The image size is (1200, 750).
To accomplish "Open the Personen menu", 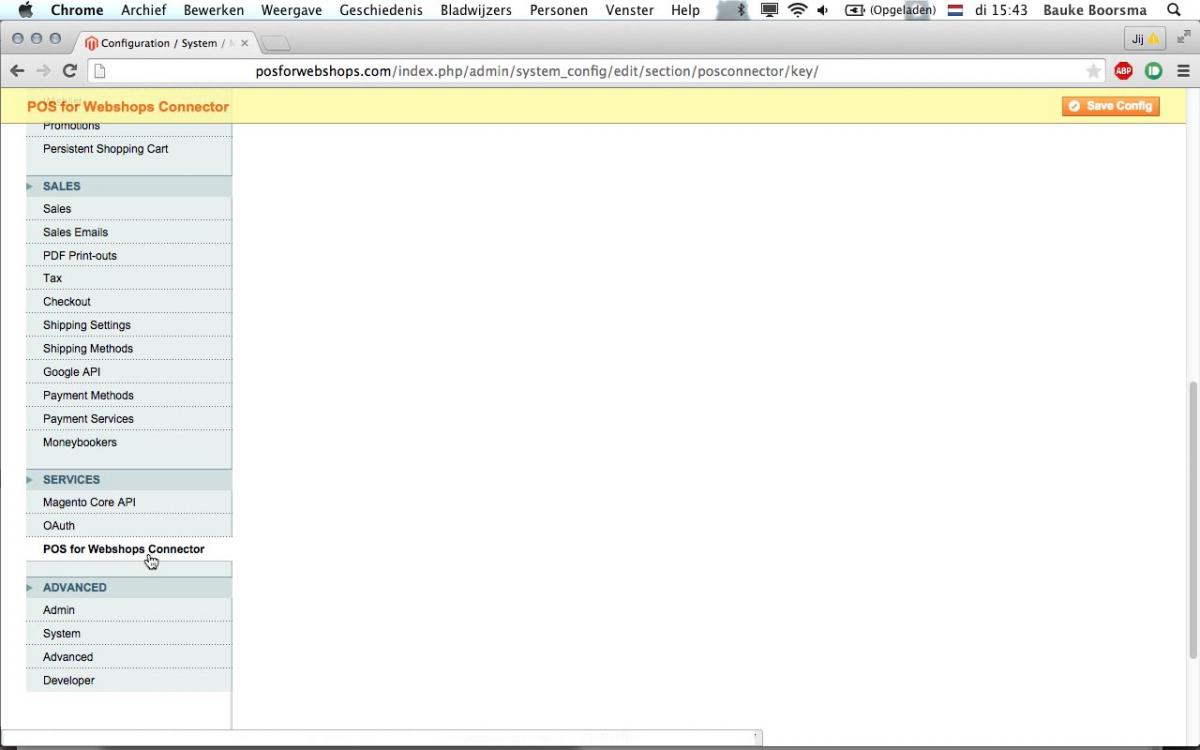I will [x=559, y=10].
